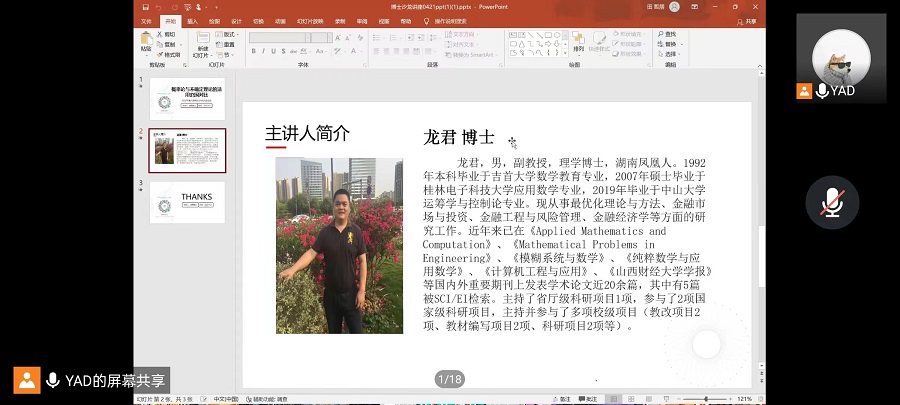Open the File (文件) tab

pos(146,20)
